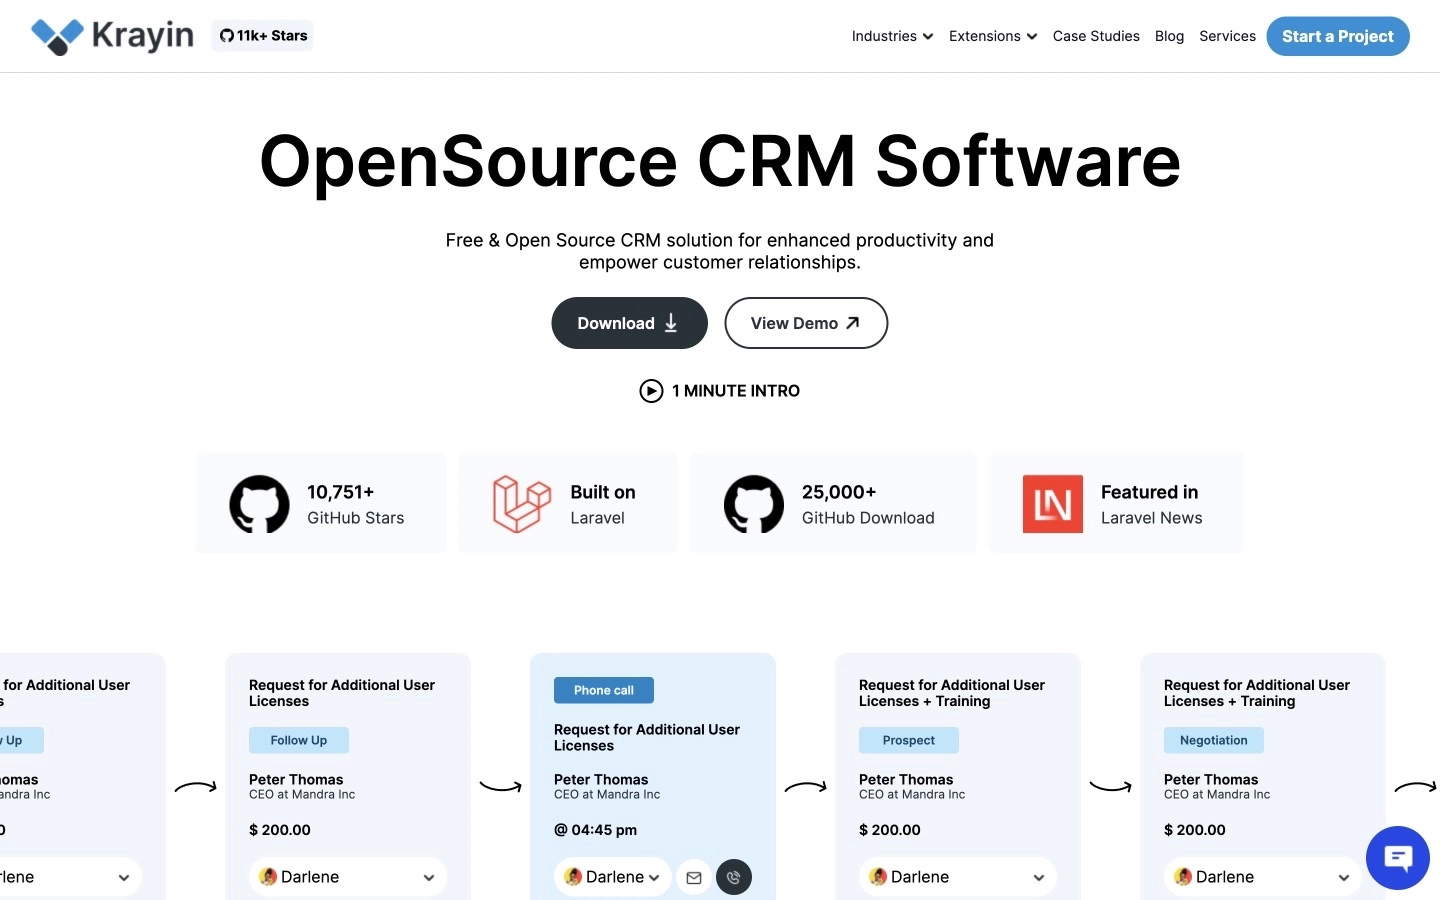Click the Laravel News LN icon
Viewport: 1440px width, 900px height.
coord(1053,504)
